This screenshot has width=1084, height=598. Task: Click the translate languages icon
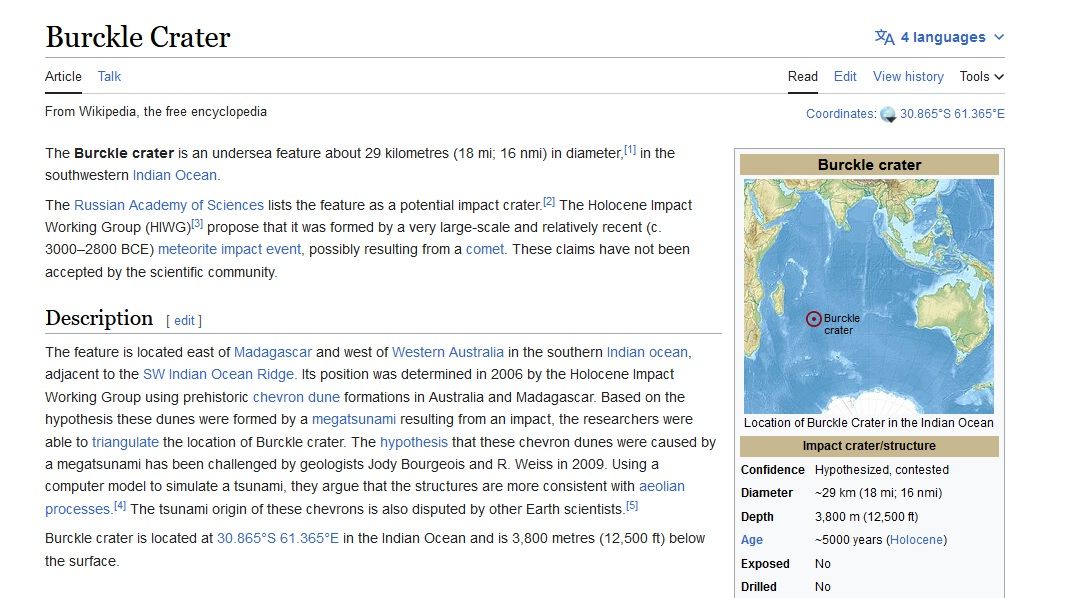pyautogui.click(x=884, y=37)
